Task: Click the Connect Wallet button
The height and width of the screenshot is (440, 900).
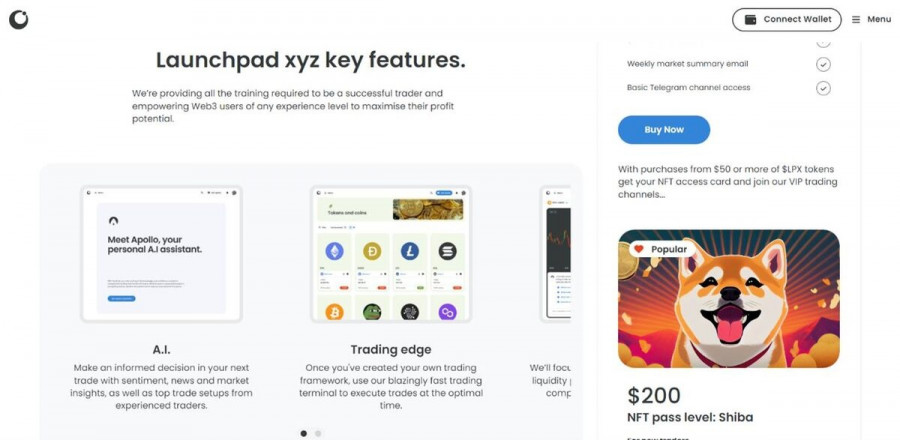Action: [787, 20]
